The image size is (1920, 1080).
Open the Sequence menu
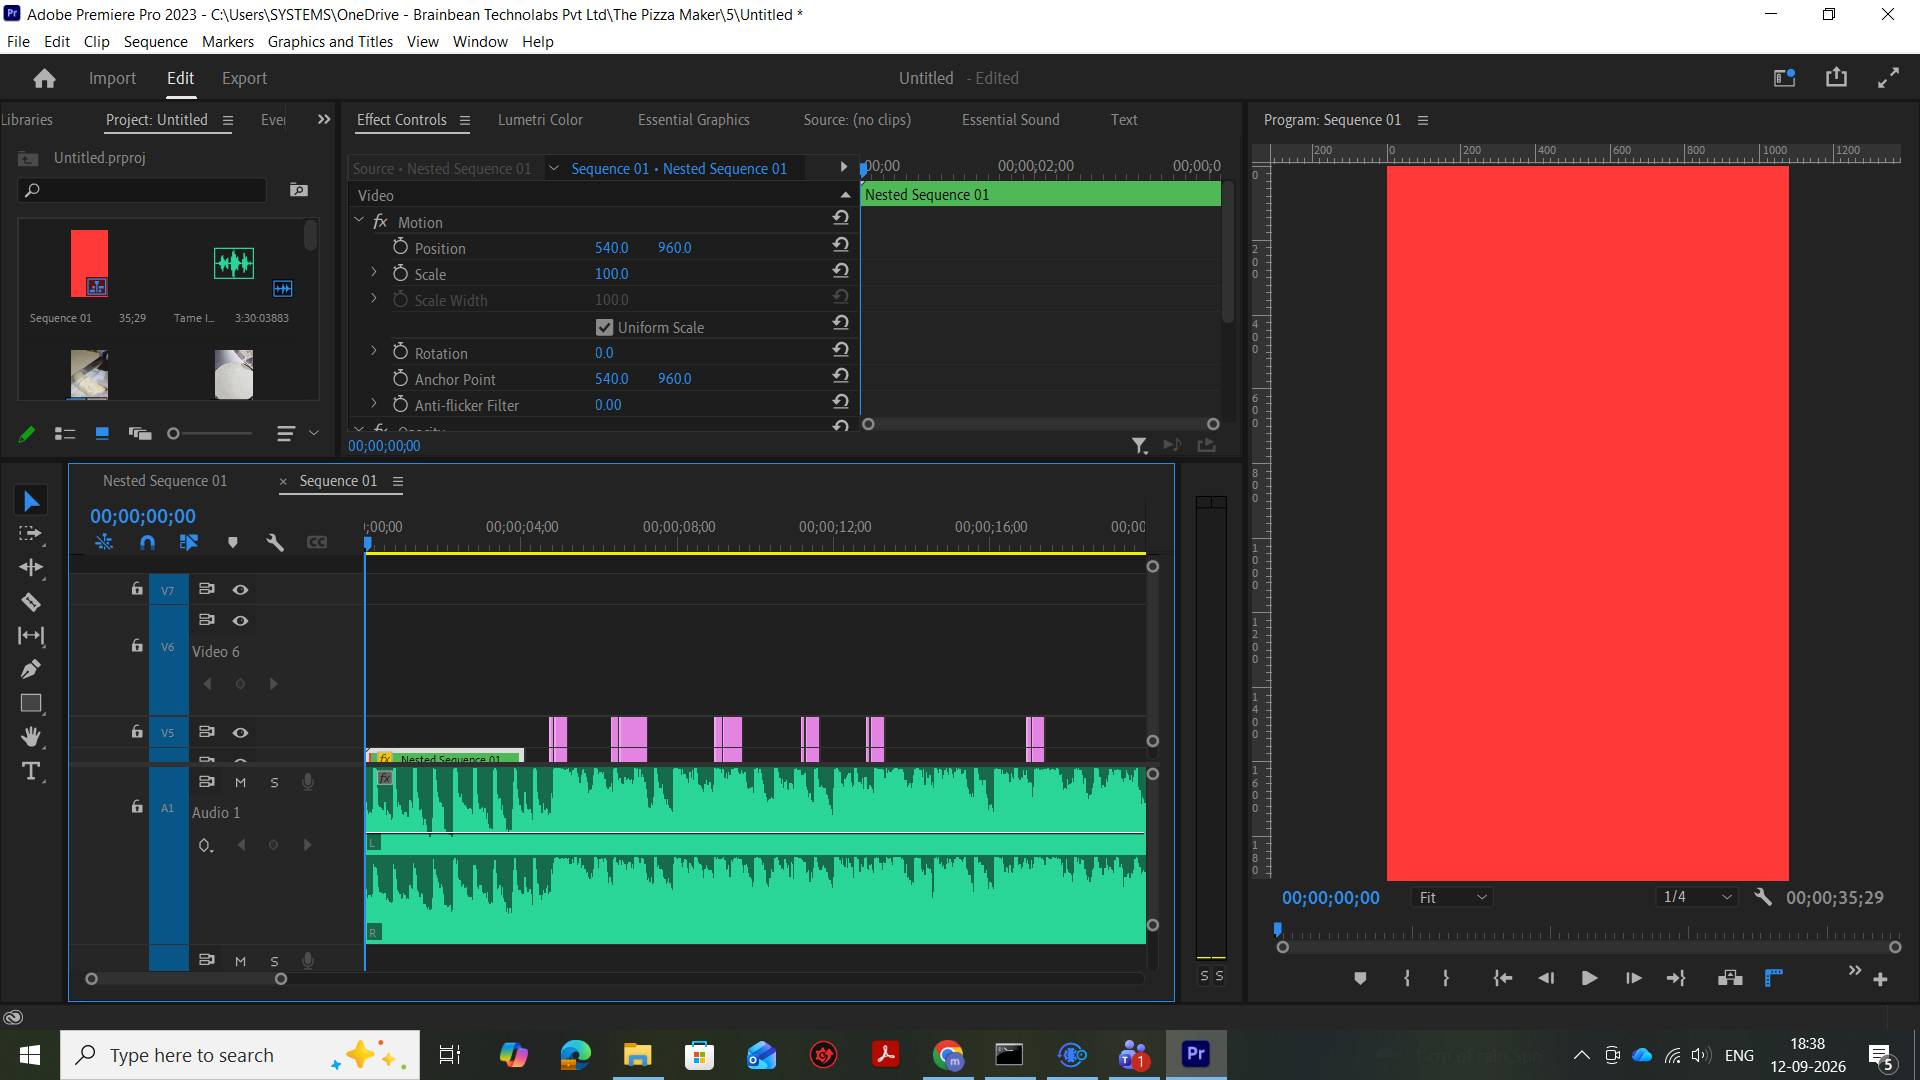point(155,41)
